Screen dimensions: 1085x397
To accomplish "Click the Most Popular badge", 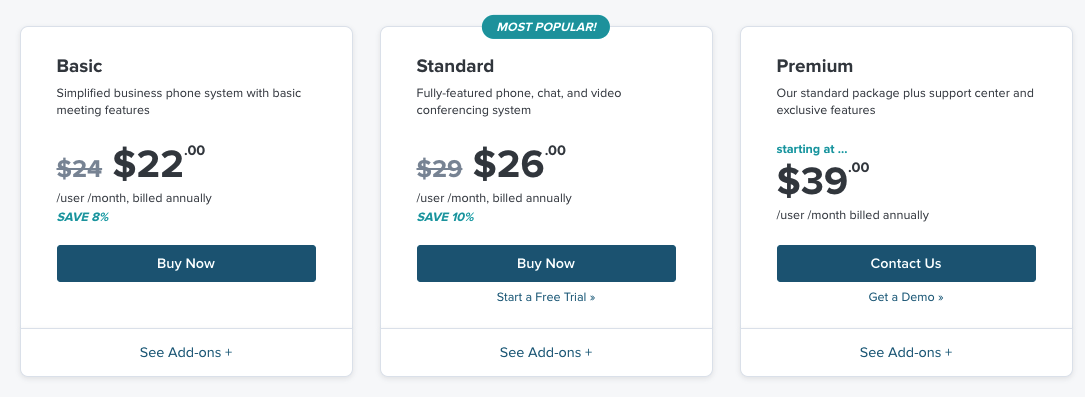I will tap(546, 27).
